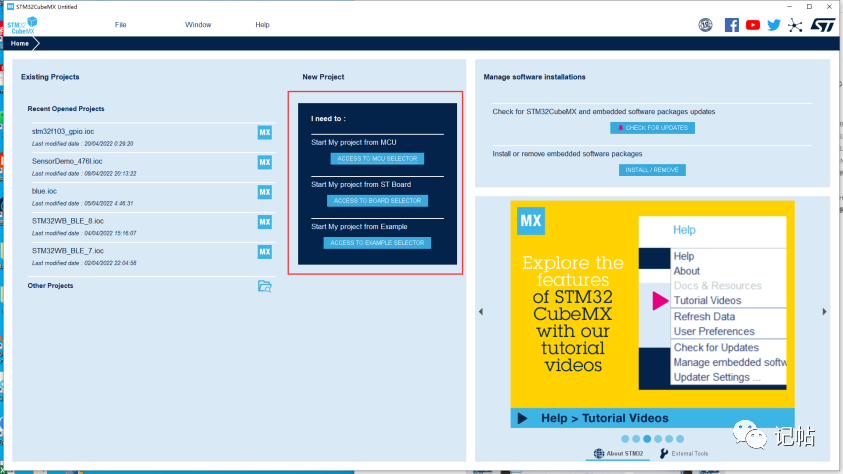
Task: Click the ST logo in header
Action: [x=823, y=25]
